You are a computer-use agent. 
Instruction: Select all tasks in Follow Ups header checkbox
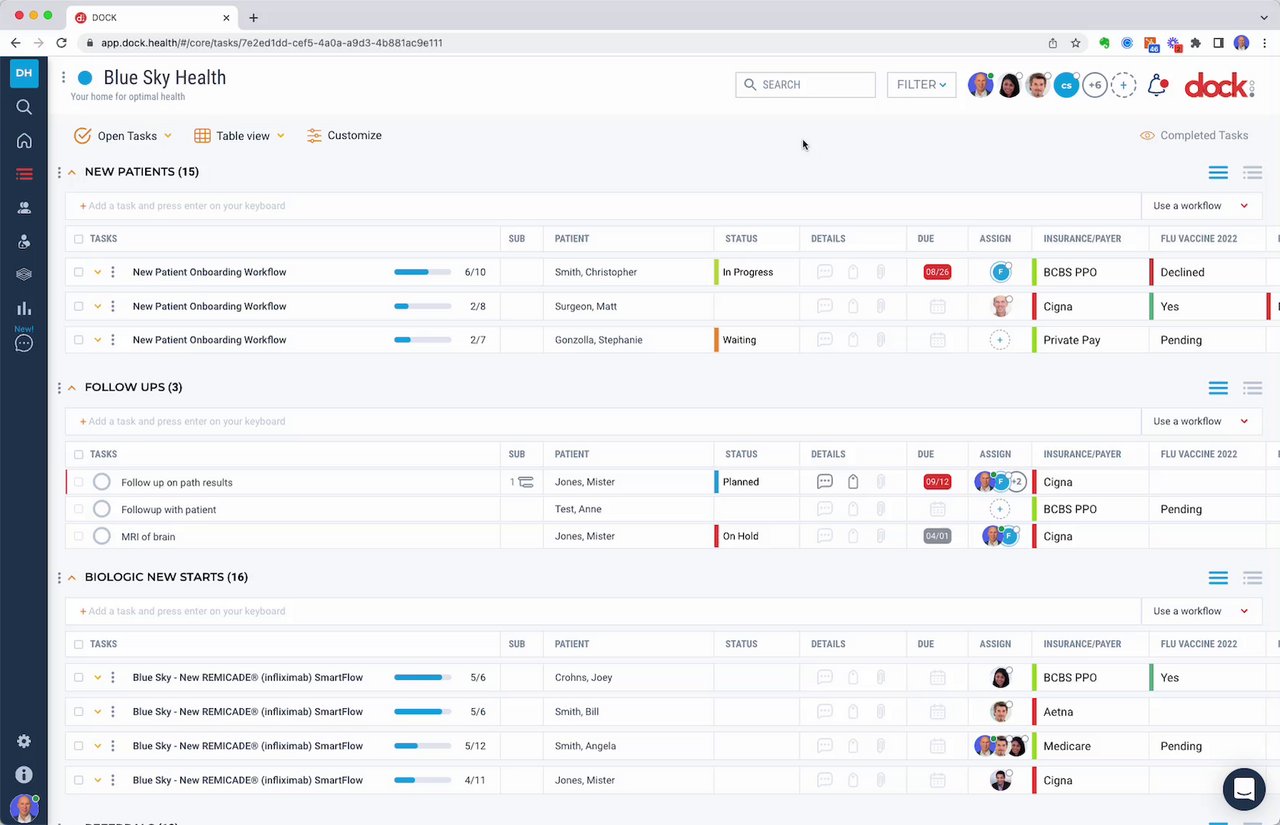79,454
